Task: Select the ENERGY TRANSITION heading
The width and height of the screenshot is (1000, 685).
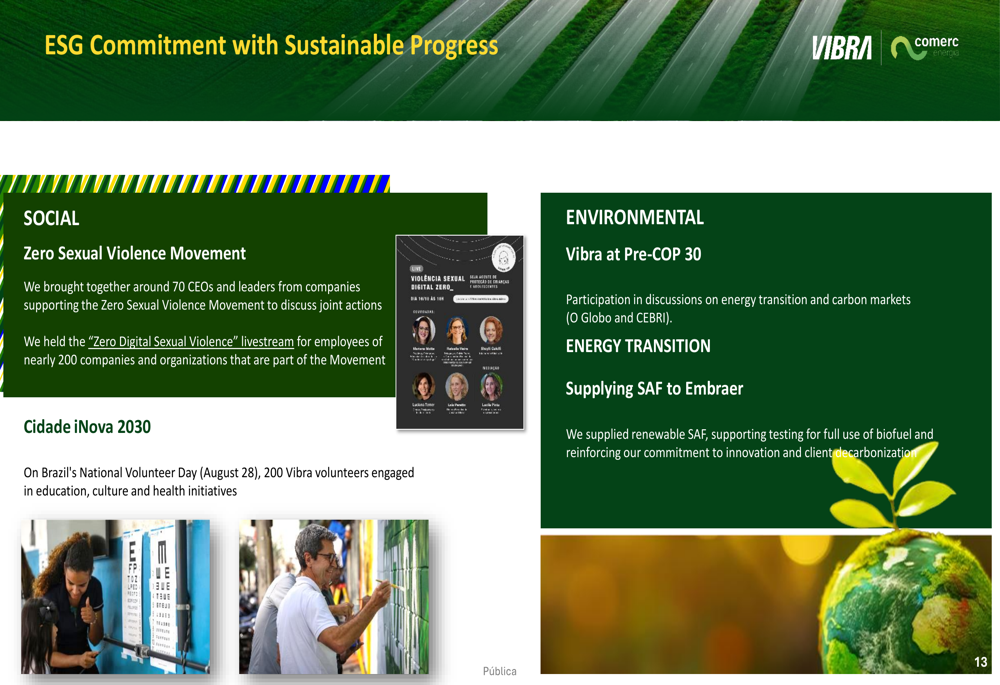Action: tap(638, 346)
